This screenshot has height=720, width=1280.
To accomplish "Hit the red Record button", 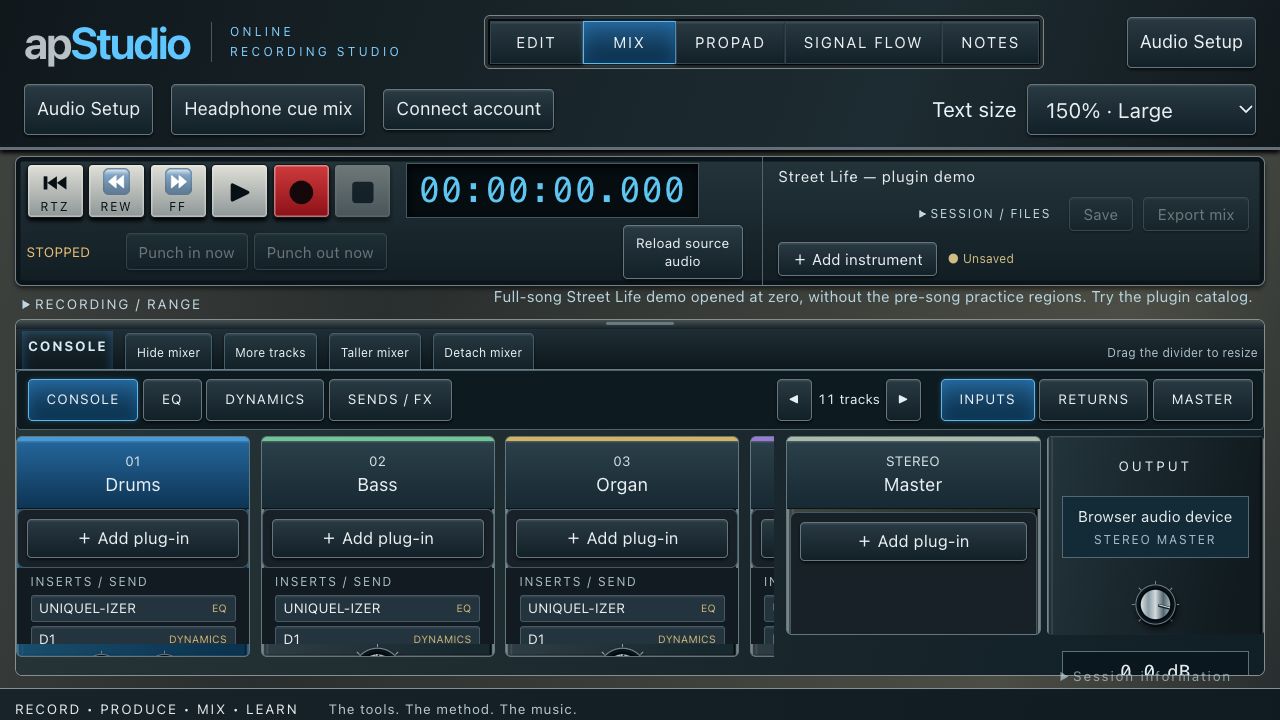I will [301, 191].
